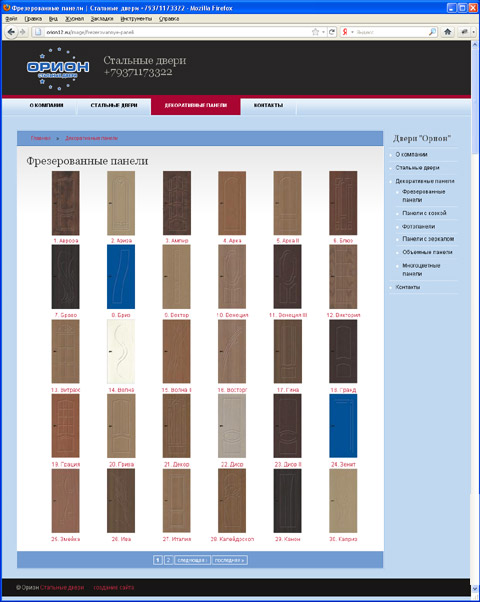Image resolution: width=480 pixels, height=602 pixels.
Task: Open the white '14. Волна' panel thumbnail
Action: coord(121,351)
